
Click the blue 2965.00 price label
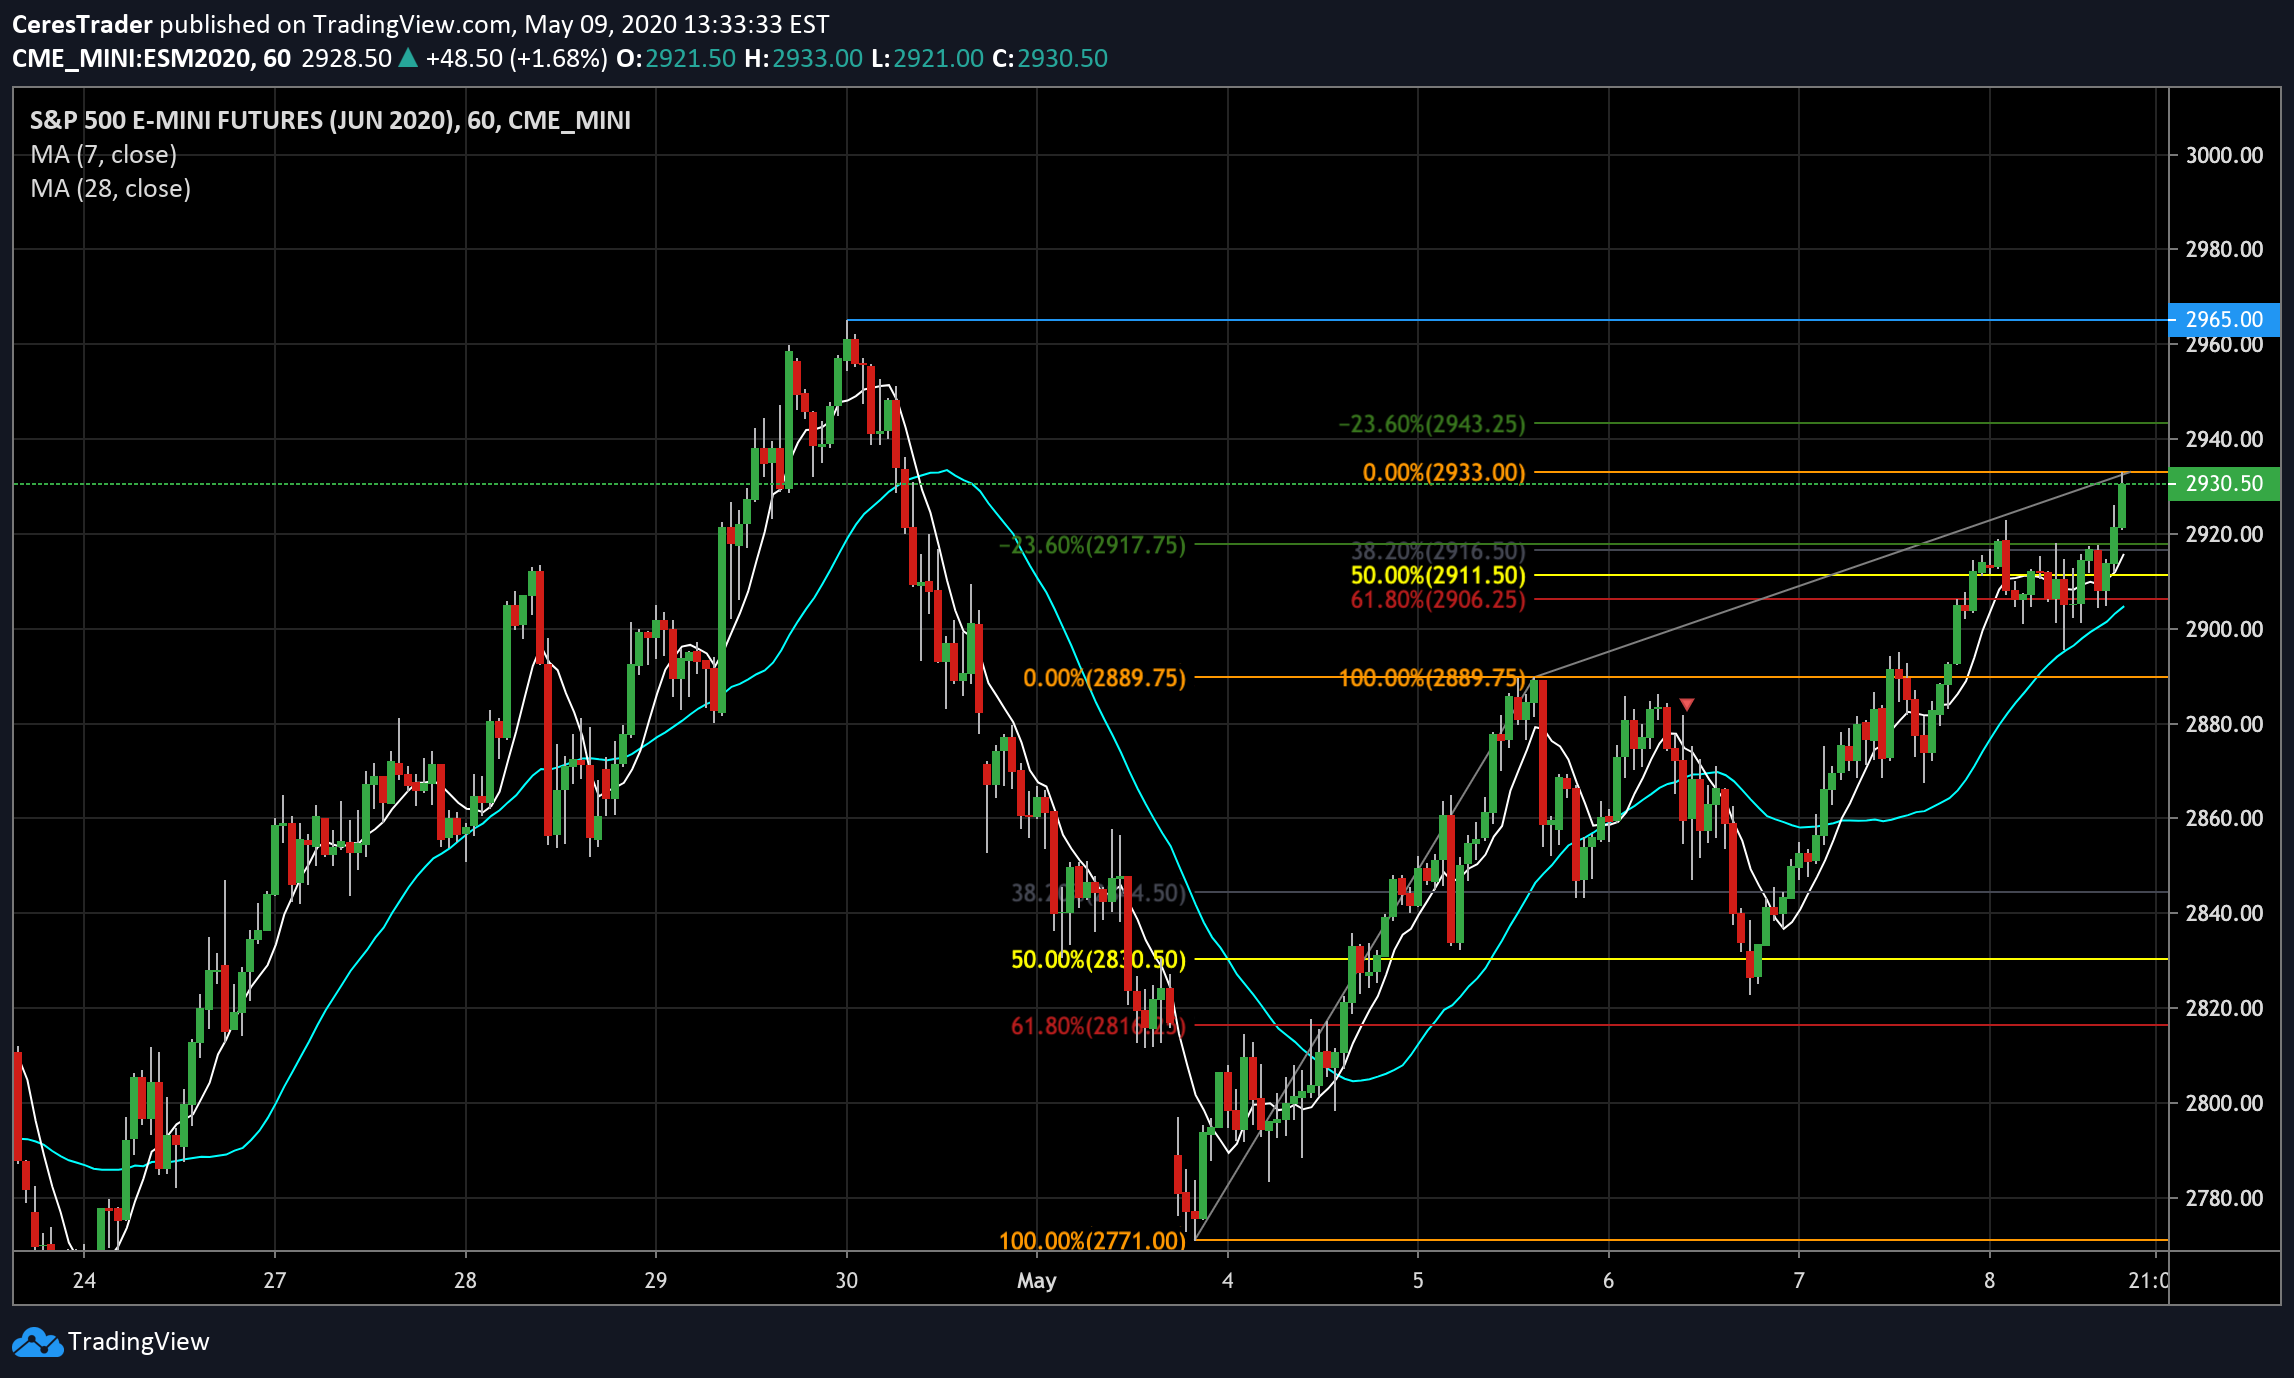click(2223, 320)
